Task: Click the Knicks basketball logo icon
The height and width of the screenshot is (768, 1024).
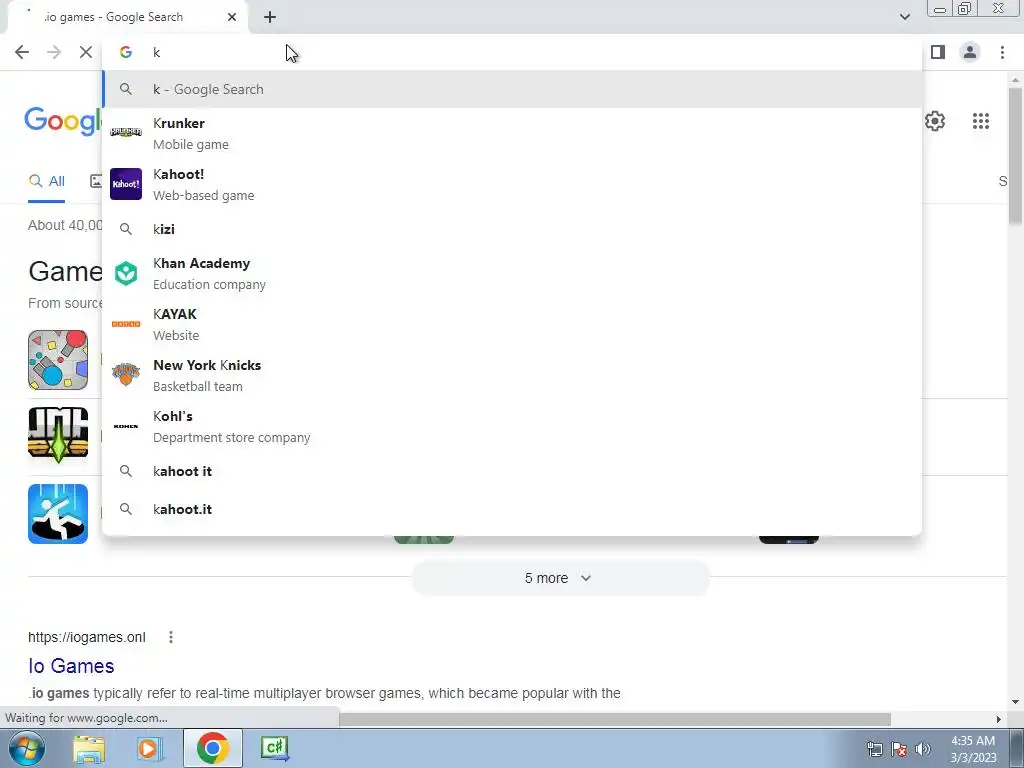Action: [126, 374]
